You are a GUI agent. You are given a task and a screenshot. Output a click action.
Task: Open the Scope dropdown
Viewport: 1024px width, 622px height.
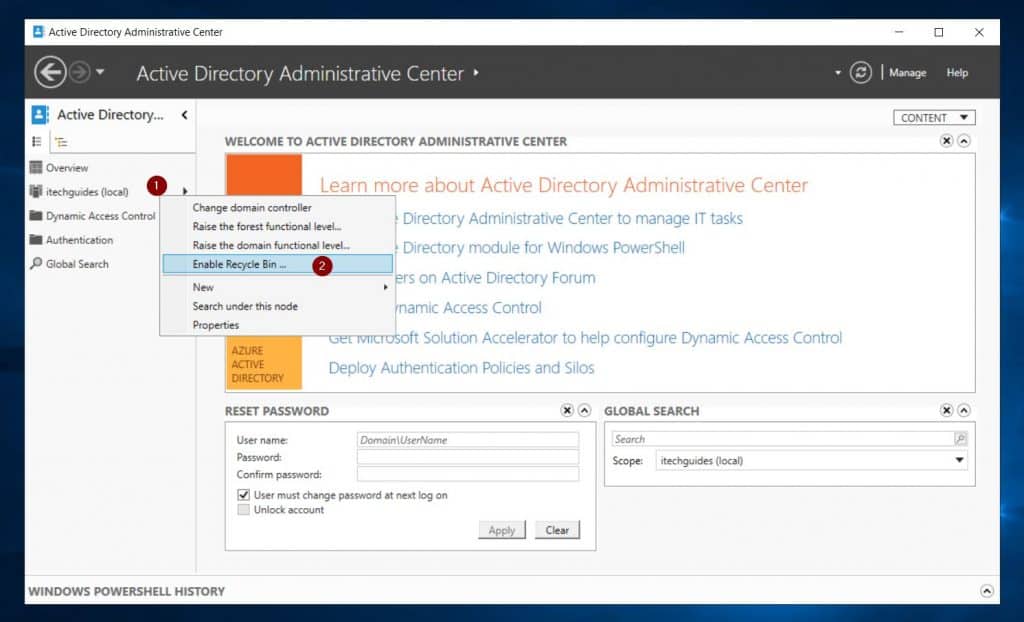point(812,460)
